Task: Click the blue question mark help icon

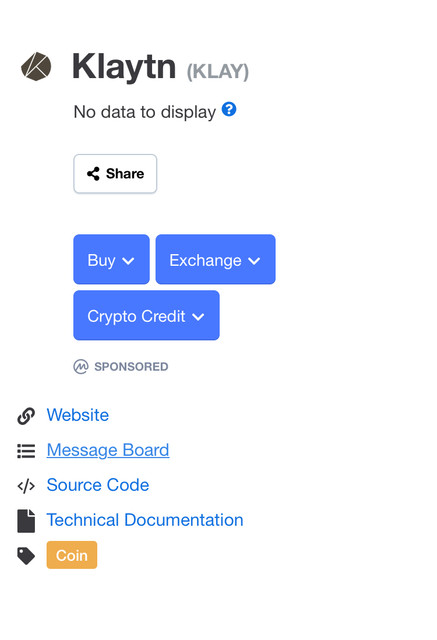Action: pos(229,109)
